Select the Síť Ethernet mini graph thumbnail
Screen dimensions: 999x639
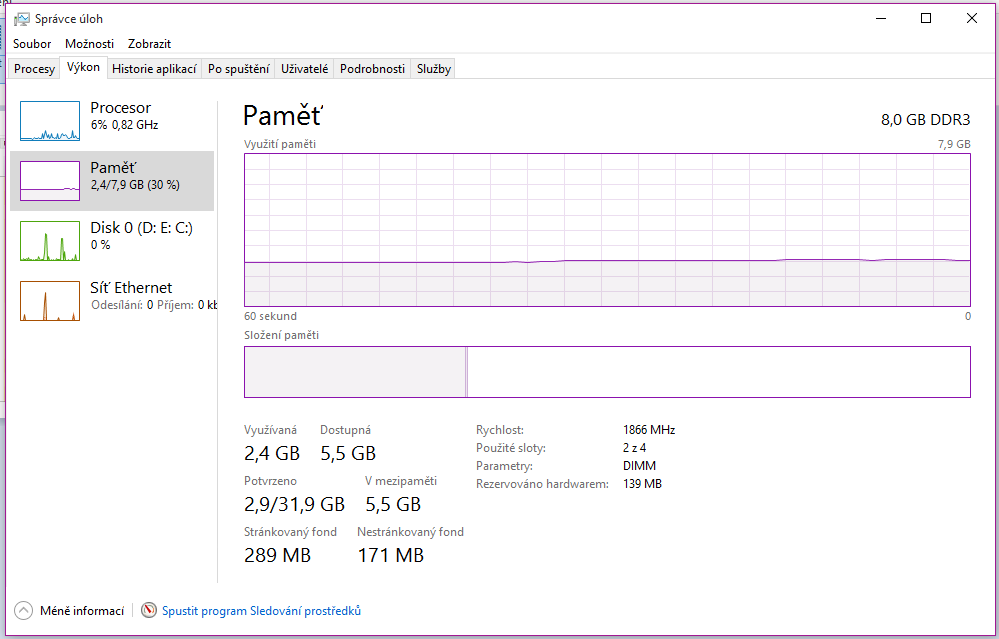[x=50, y=301]
